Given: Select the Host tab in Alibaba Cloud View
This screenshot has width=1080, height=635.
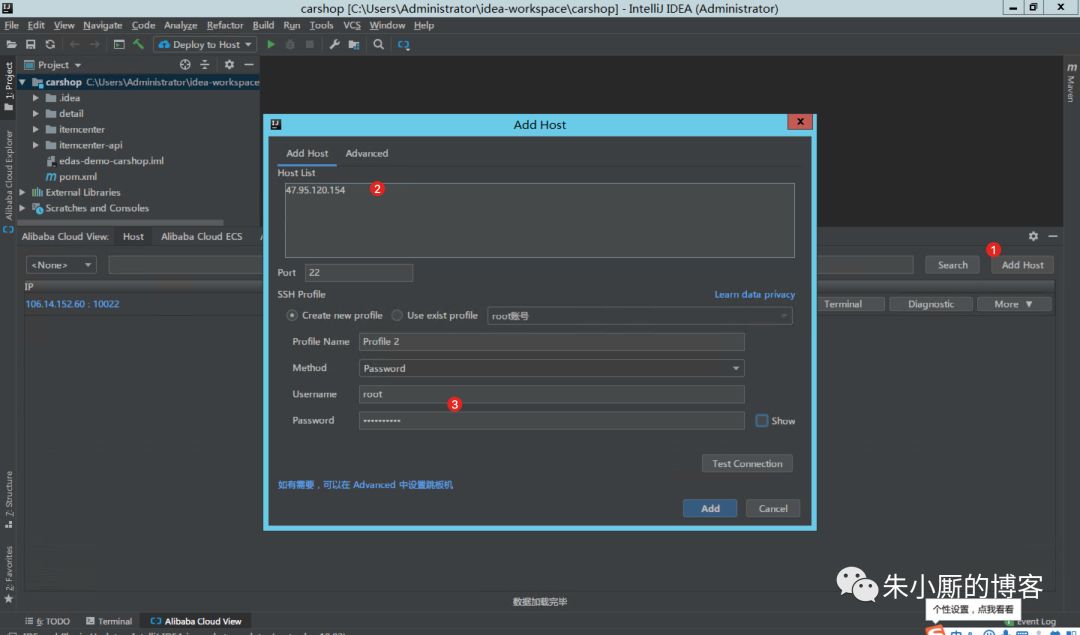Looking at the screenshot, I should [134, 236].
